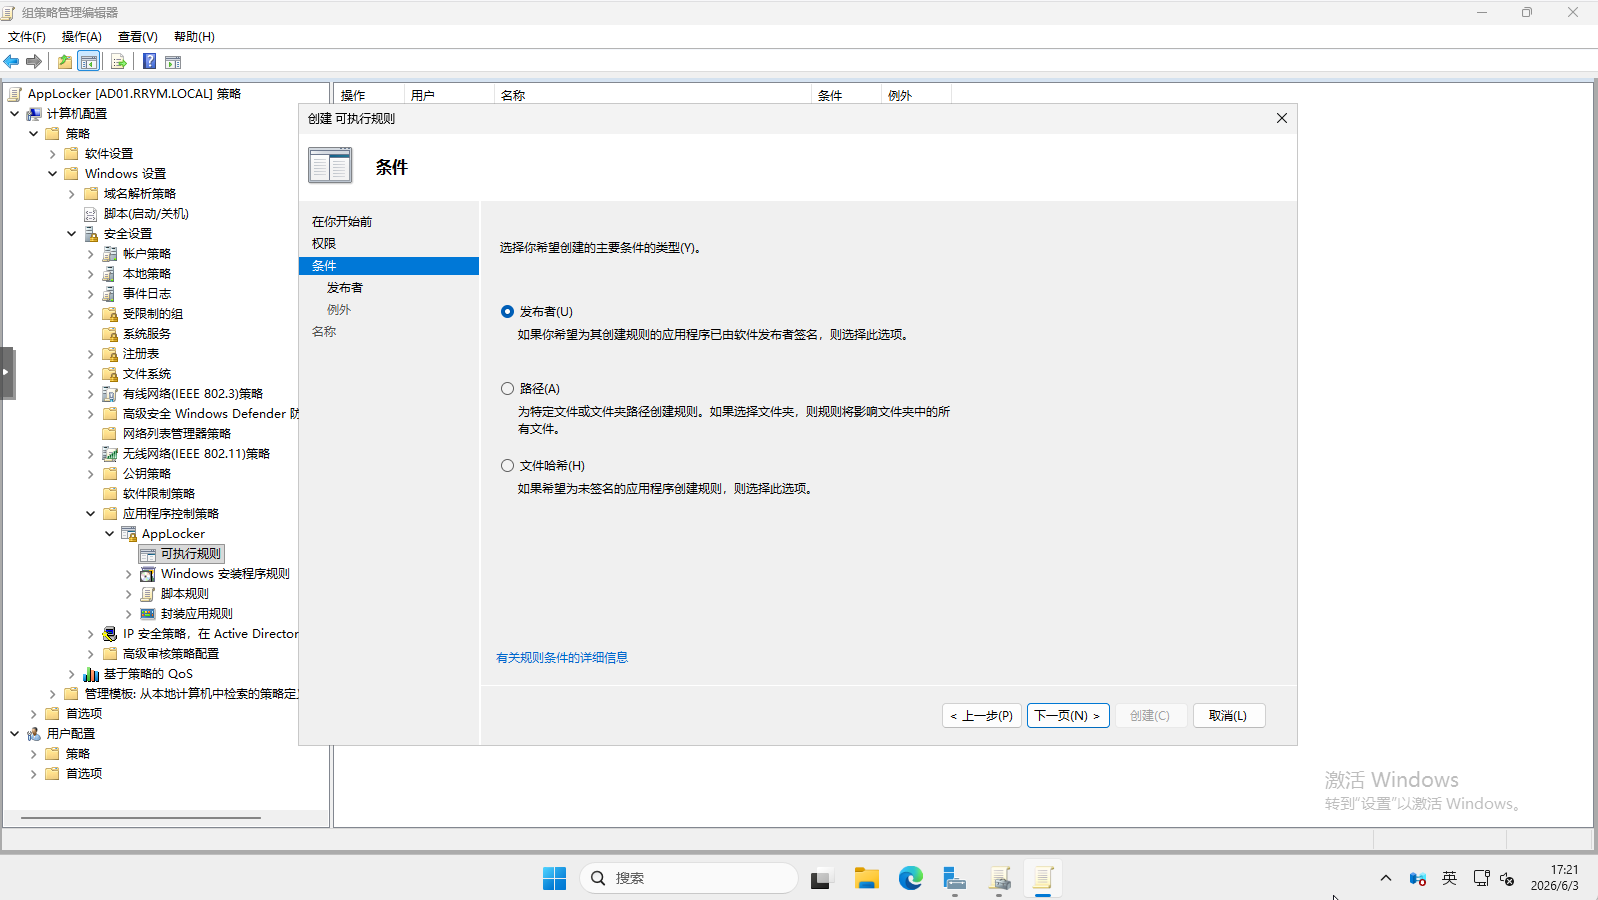Open the Windows Start menu
This screenshot has height=900, width=1598.
(x=555, y=878)
